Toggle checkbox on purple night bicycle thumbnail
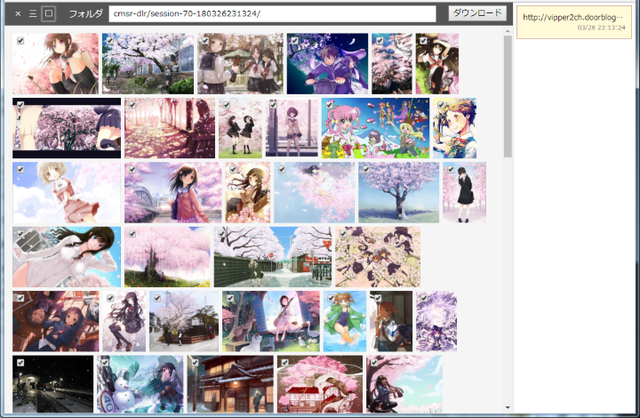 tap(295, 40)
